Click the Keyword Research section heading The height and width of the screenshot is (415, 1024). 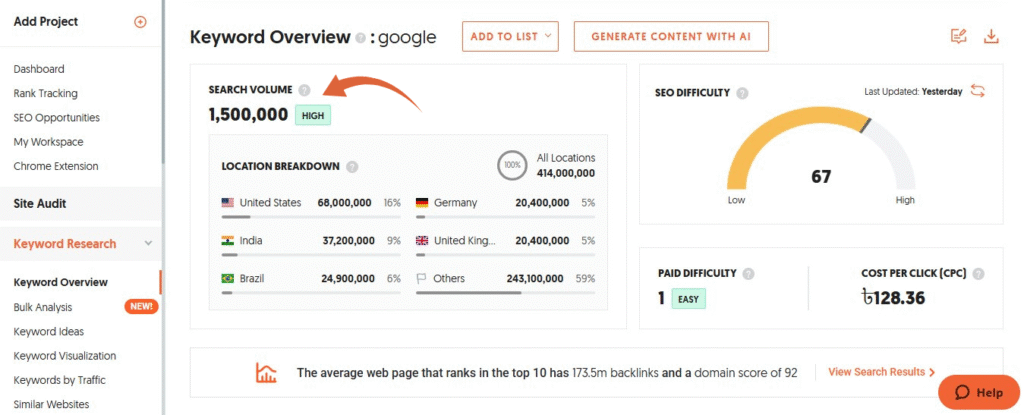point(65,244)
